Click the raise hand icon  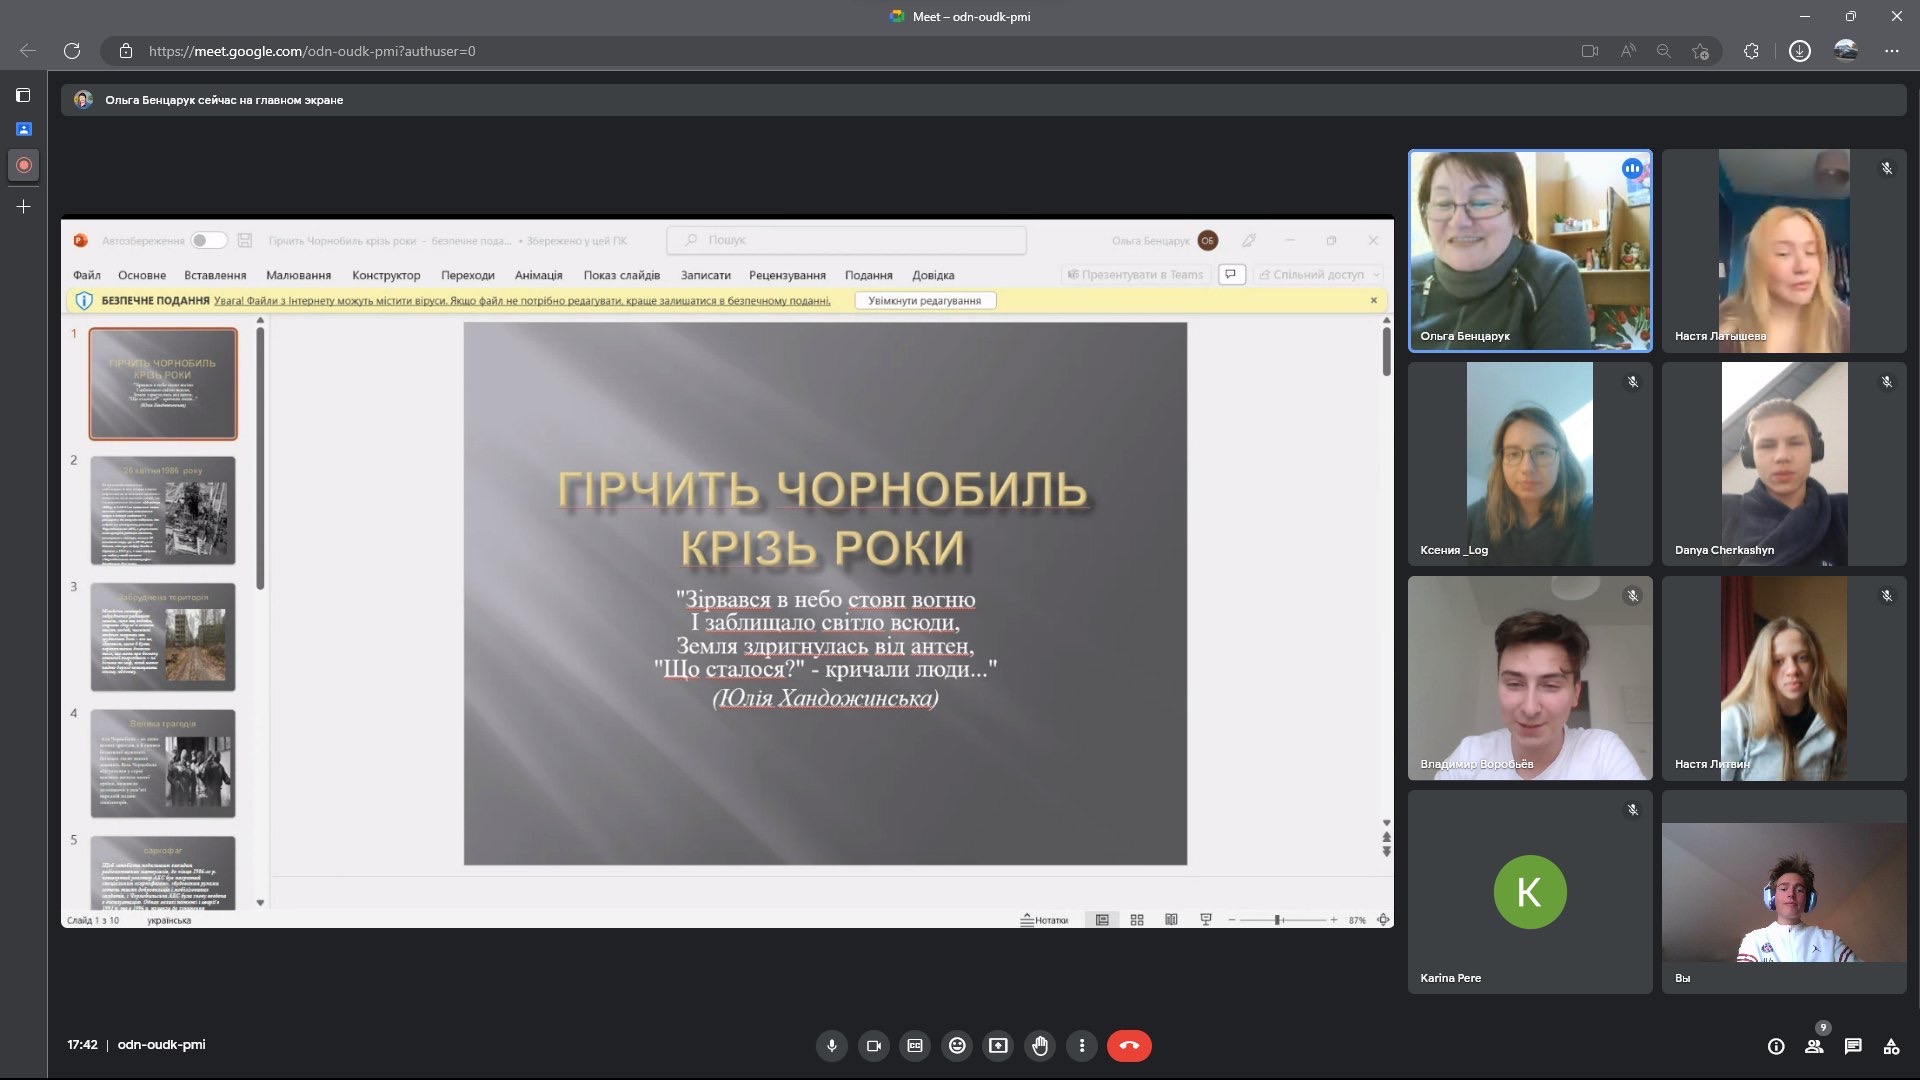[x=1040, y=1046]
